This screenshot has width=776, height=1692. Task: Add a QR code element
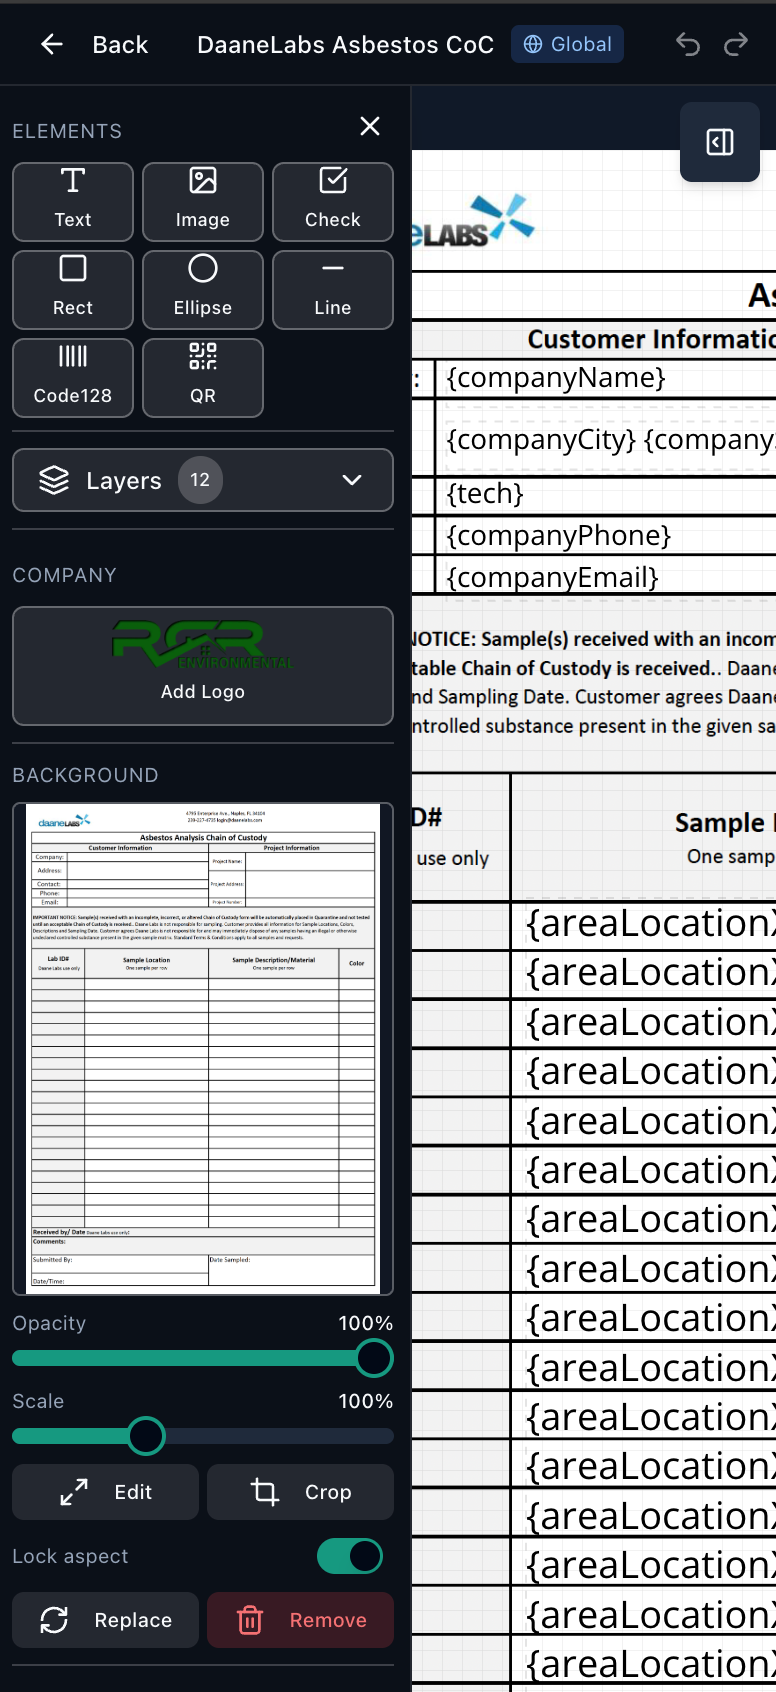203,378
